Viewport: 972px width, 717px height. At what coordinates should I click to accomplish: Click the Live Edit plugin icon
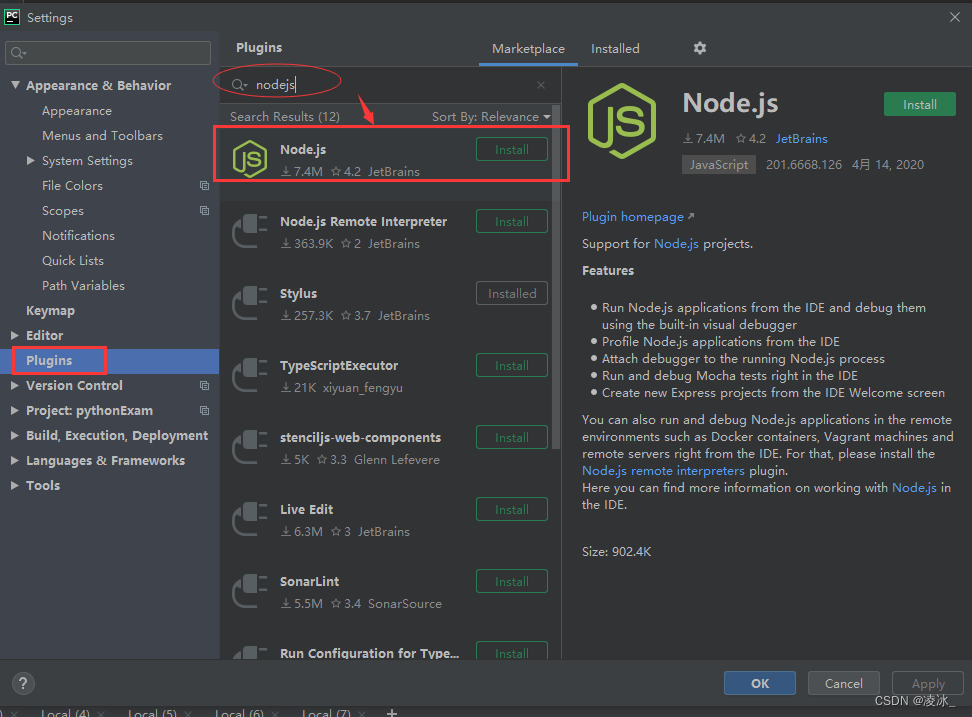tap(250, 519)
